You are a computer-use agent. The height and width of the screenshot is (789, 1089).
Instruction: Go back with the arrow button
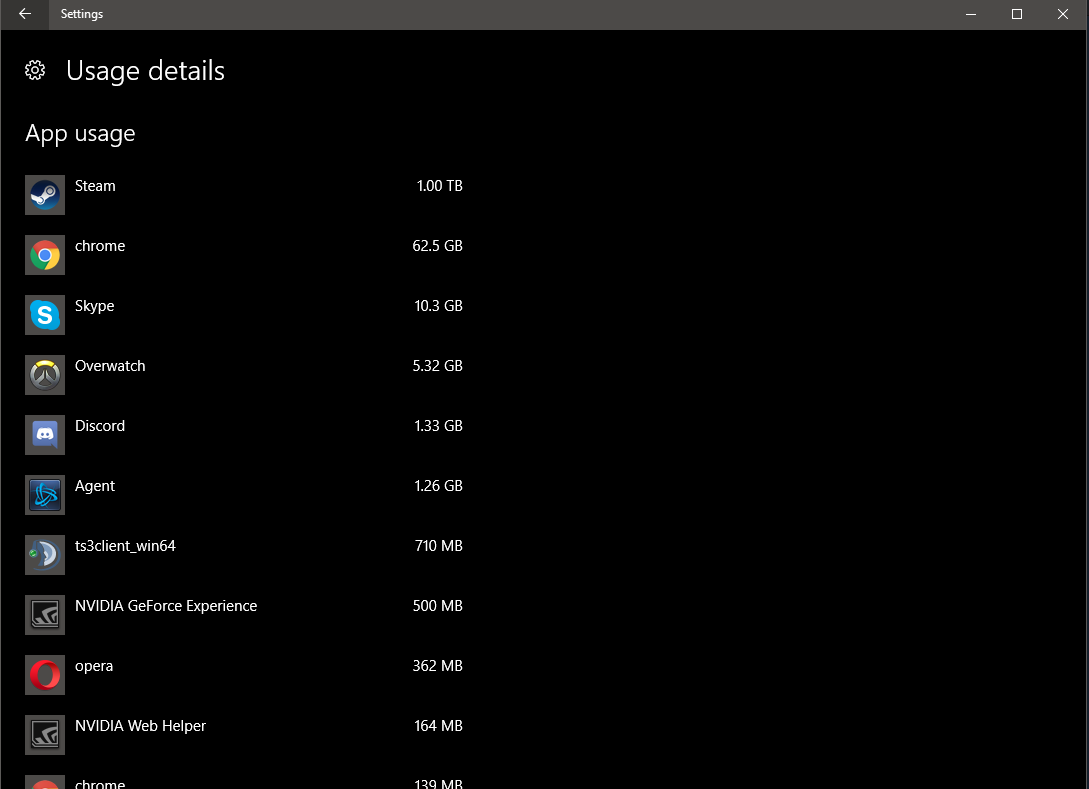pyautogui.click(x=25, y=14)
